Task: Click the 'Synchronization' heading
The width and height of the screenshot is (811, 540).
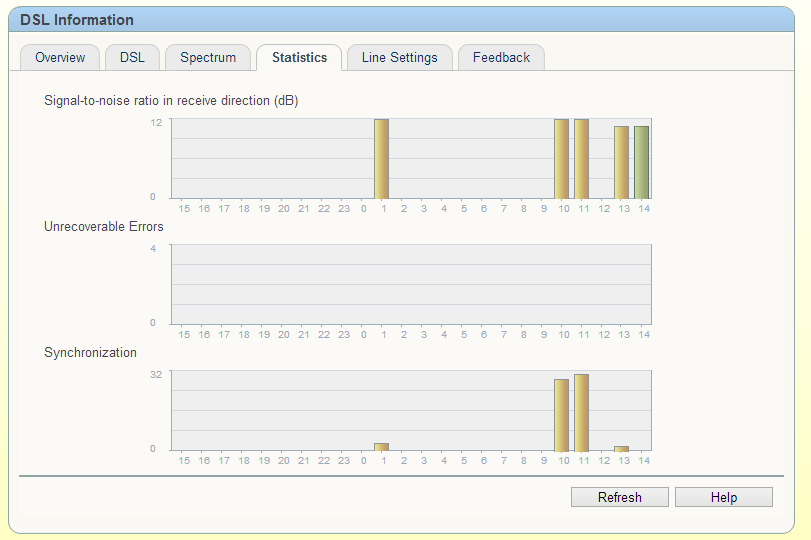Action: pyautogui.click(x=91, y=353)
